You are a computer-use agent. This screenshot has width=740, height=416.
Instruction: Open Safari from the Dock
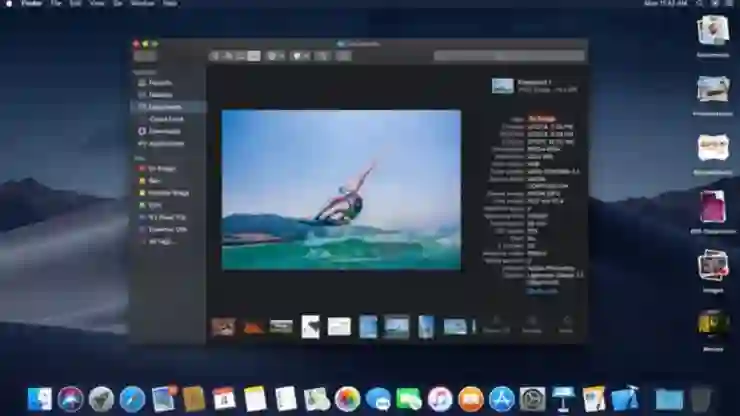(x=132, y=399)
